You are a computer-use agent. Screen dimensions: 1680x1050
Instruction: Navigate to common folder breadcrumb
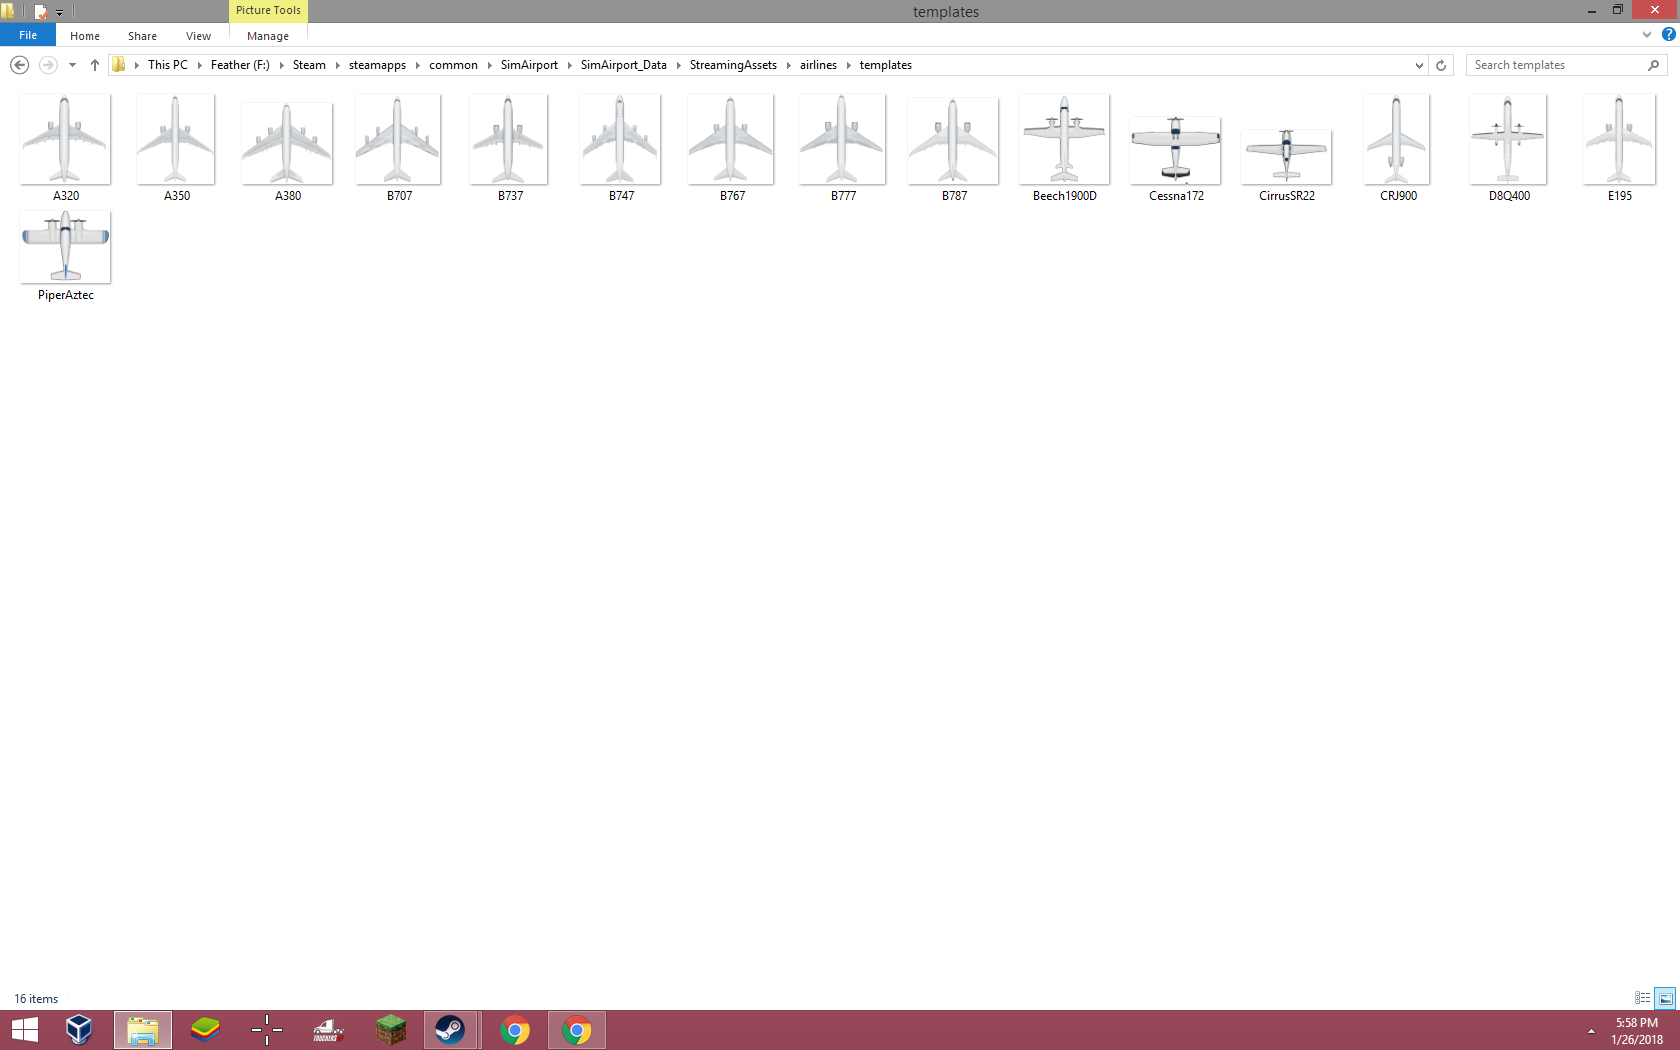(453, 65)
